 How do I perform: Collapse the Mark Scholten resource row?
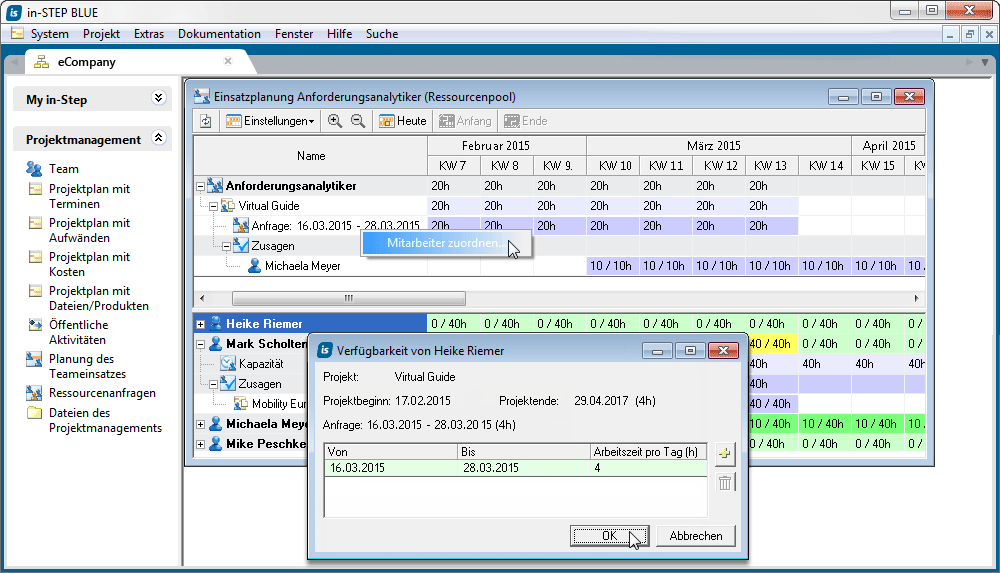pos(200,344)
